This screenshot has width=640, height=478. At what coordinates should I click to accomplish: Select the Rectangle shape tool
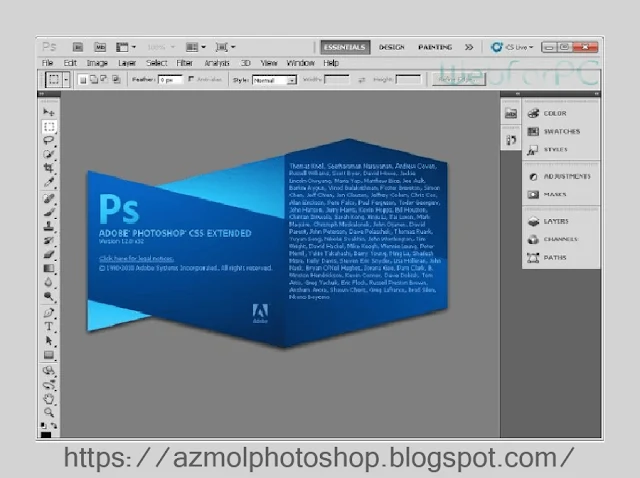(49, 355)
